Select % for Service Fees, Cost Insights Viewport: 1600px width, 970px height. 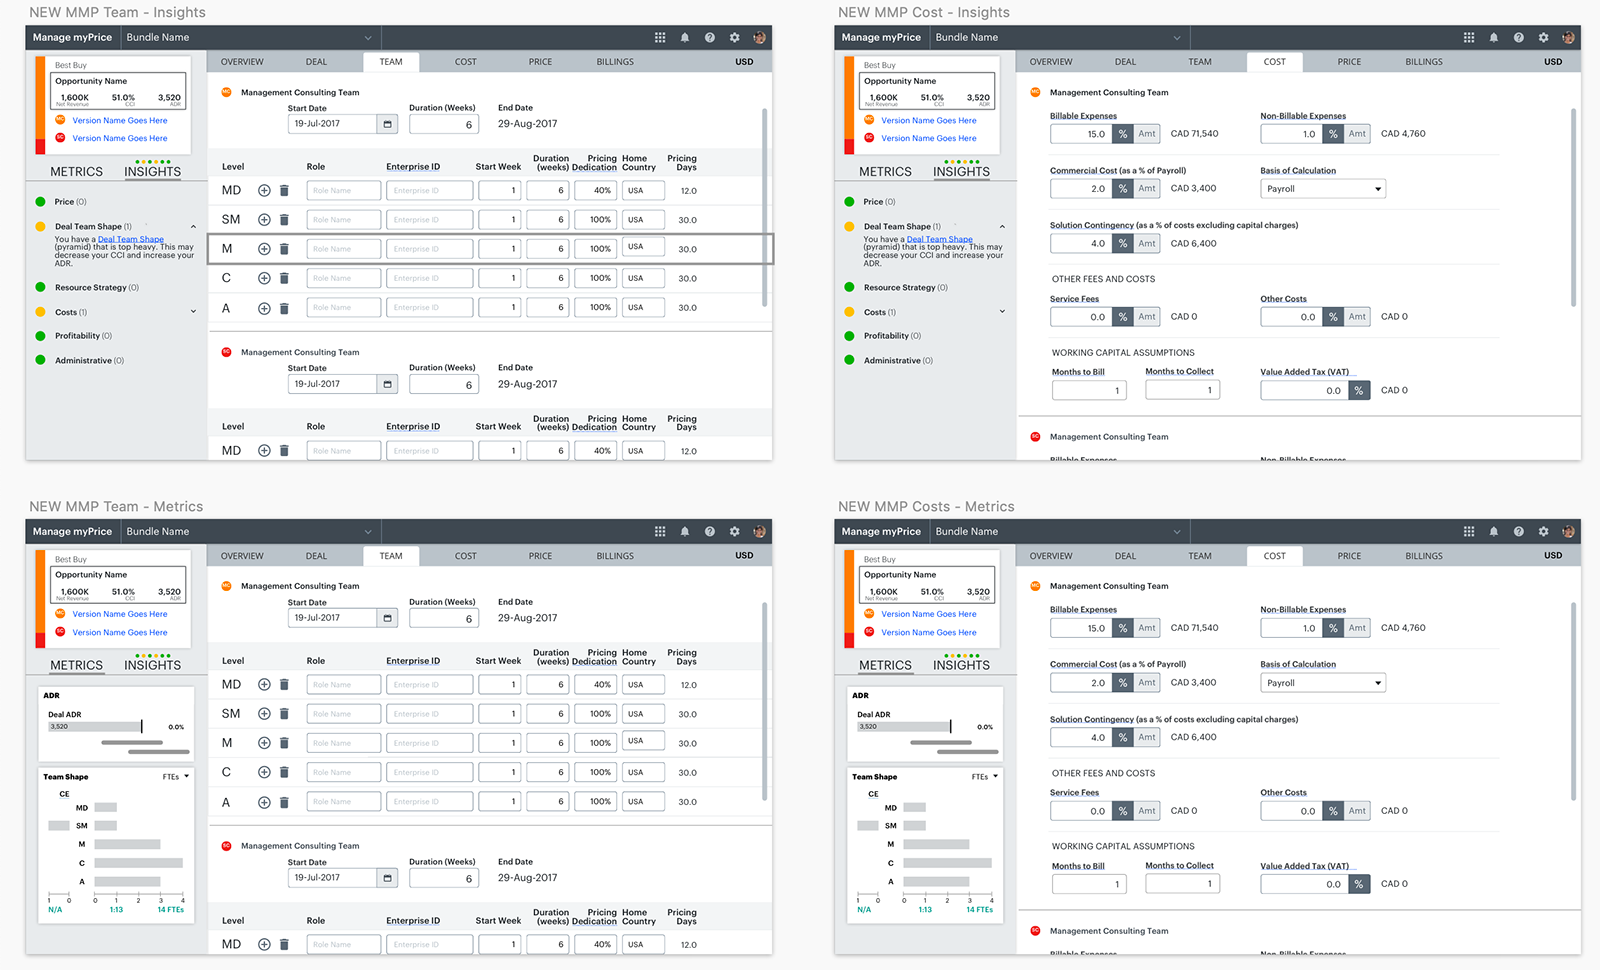pyautogui.click(x=1123, y=317)
